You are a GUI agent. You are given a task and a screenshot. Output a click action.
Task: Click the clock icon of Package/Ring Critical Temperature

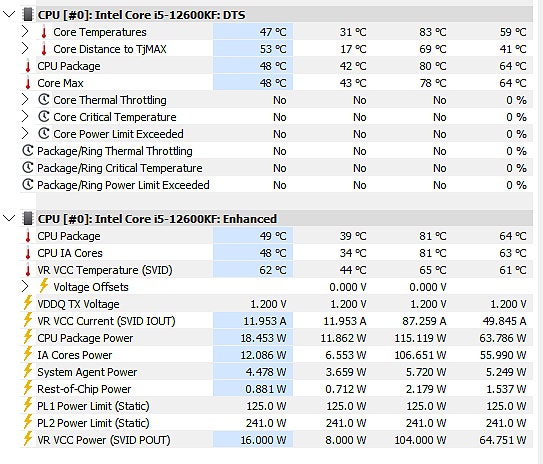(x=28, y=168)
